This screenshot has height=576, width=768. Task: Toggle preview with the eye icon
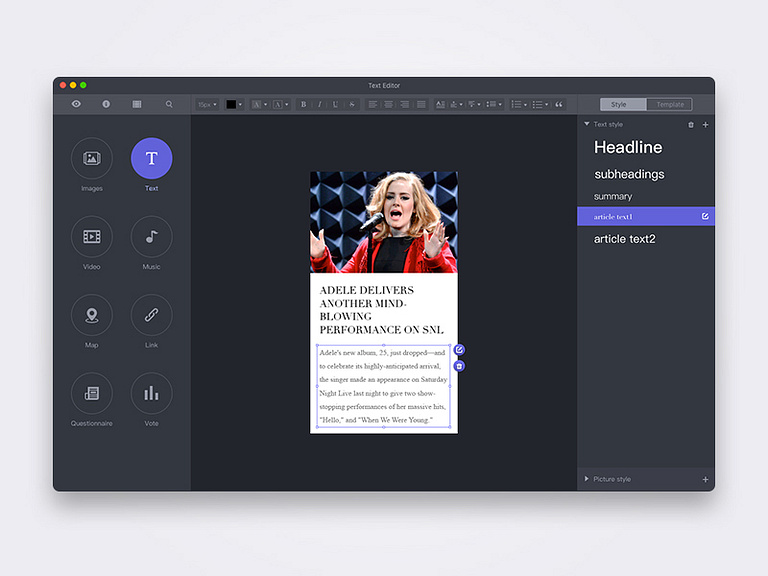[76, 104]
